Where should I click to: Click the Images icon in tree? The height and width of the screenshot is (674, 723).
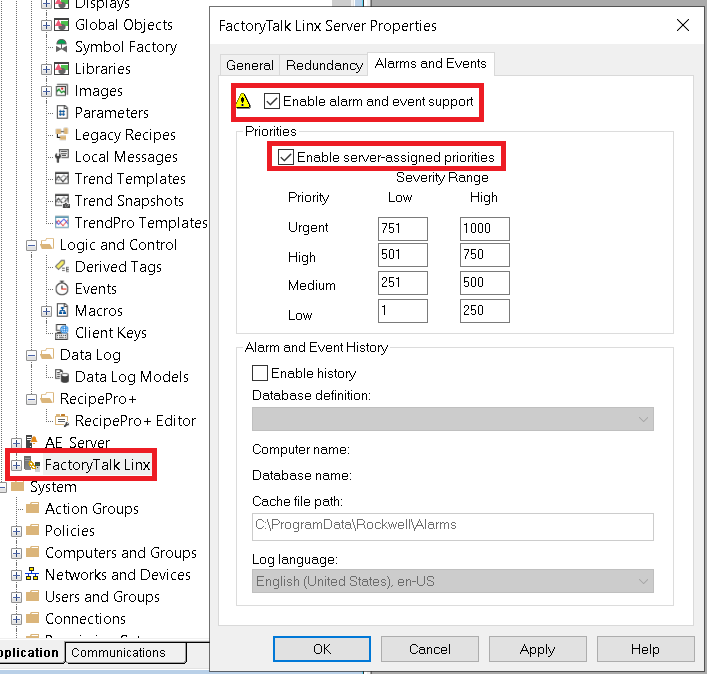[62, 90]
